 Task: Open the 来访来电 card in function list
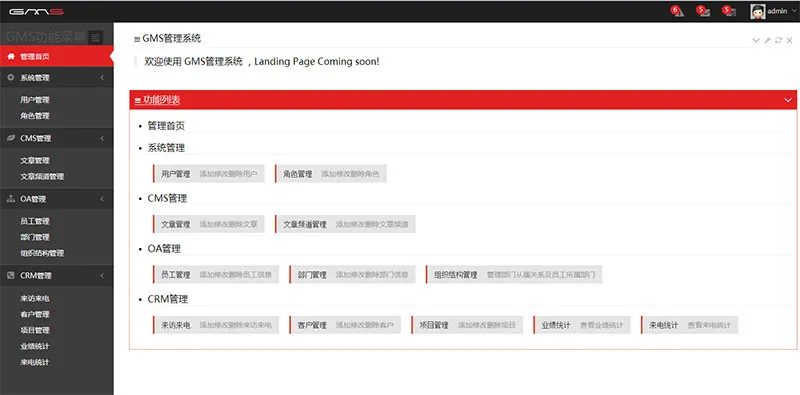[216, 325]
